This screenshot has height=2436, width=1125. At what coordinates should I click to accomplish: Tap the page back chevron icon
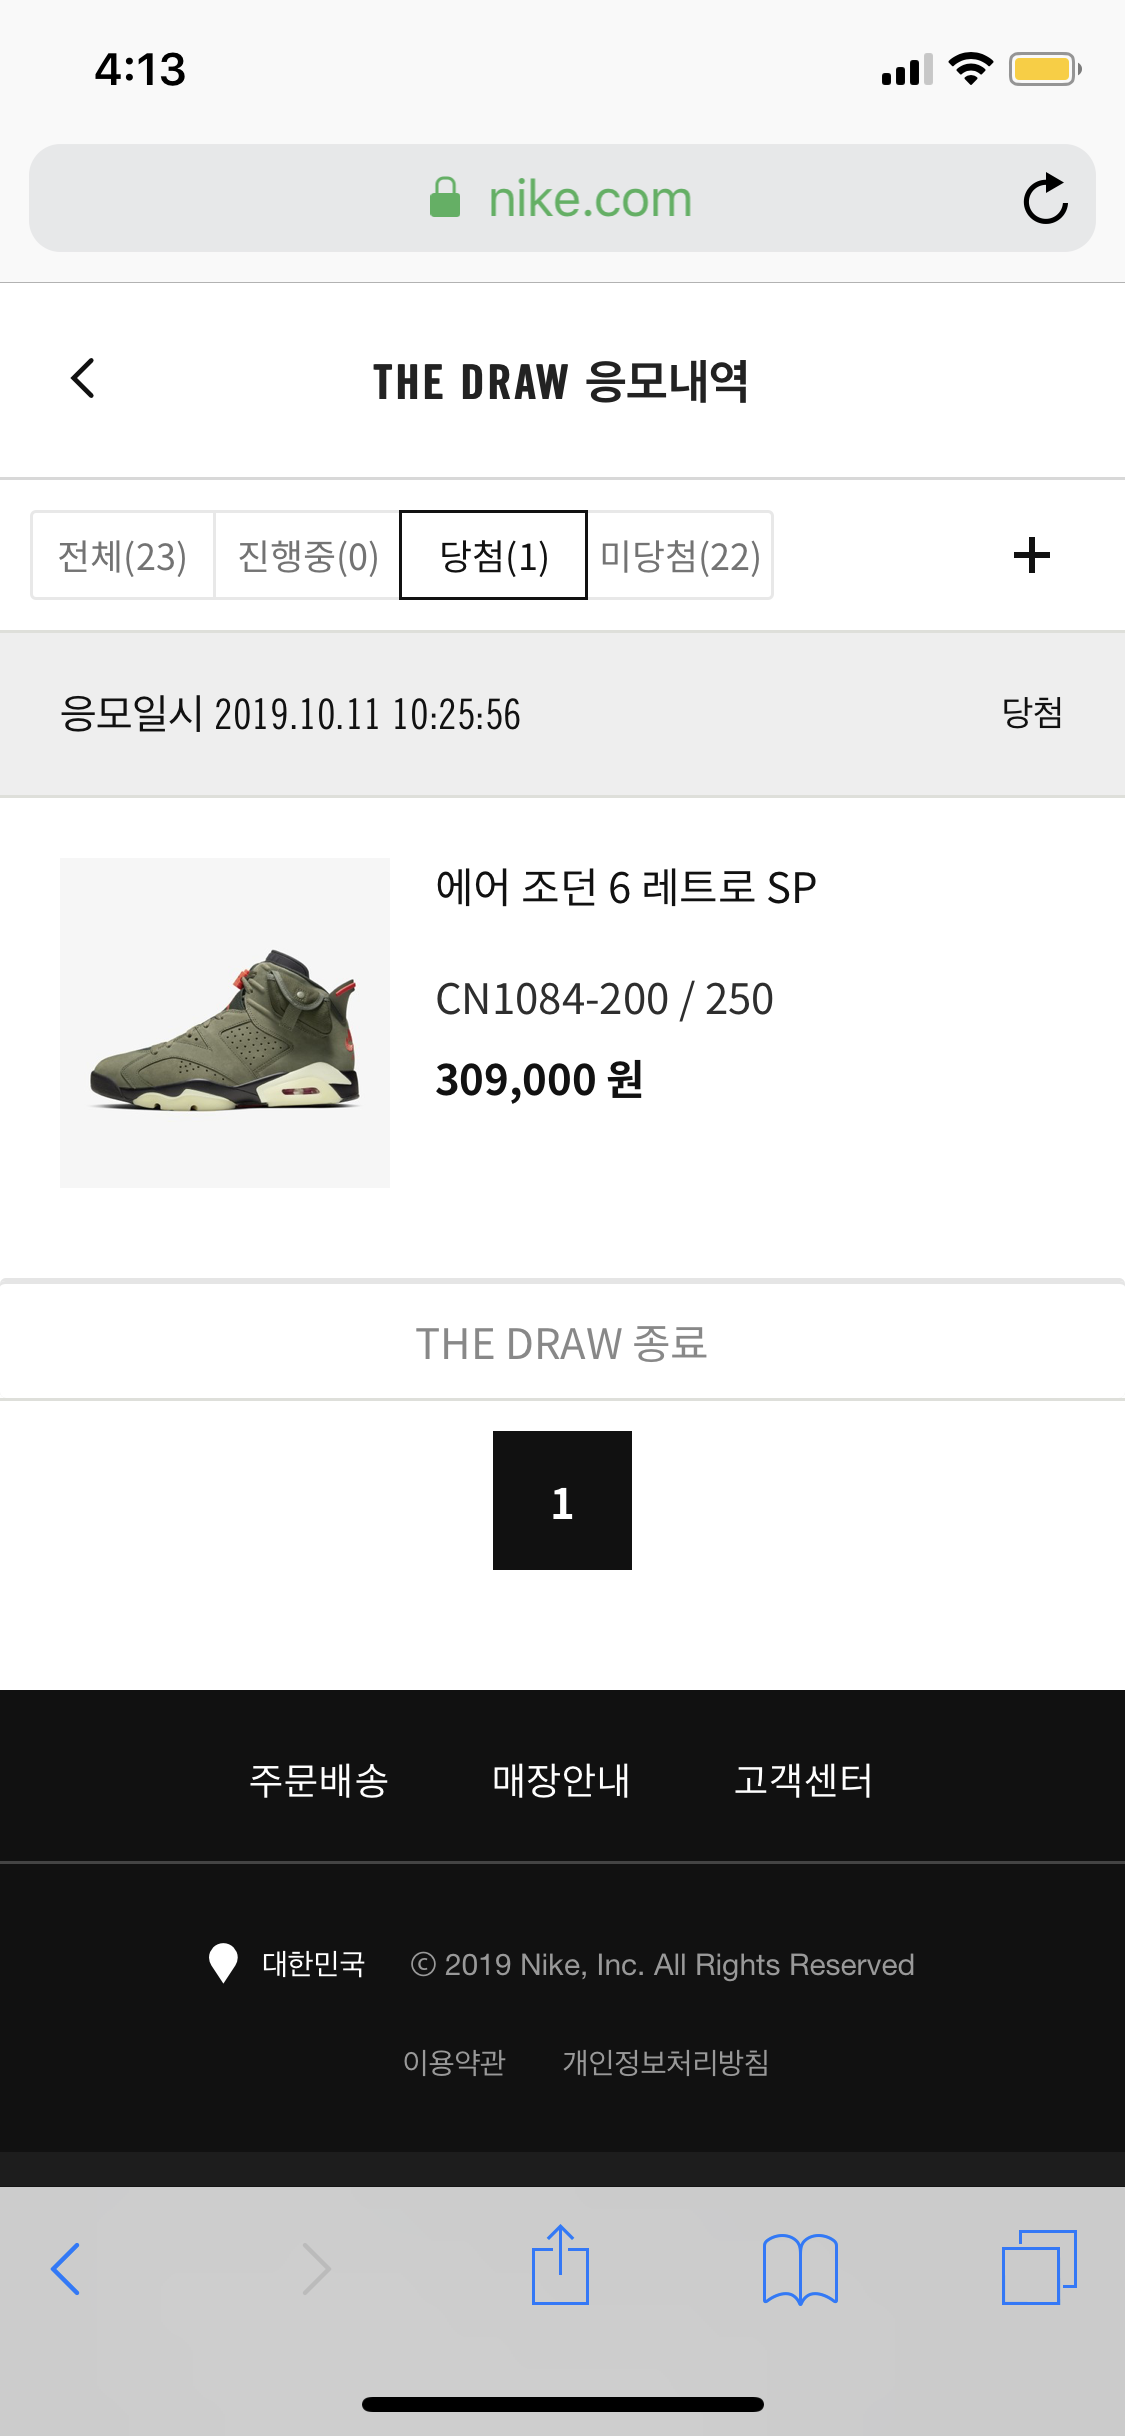tap(83, 379)
